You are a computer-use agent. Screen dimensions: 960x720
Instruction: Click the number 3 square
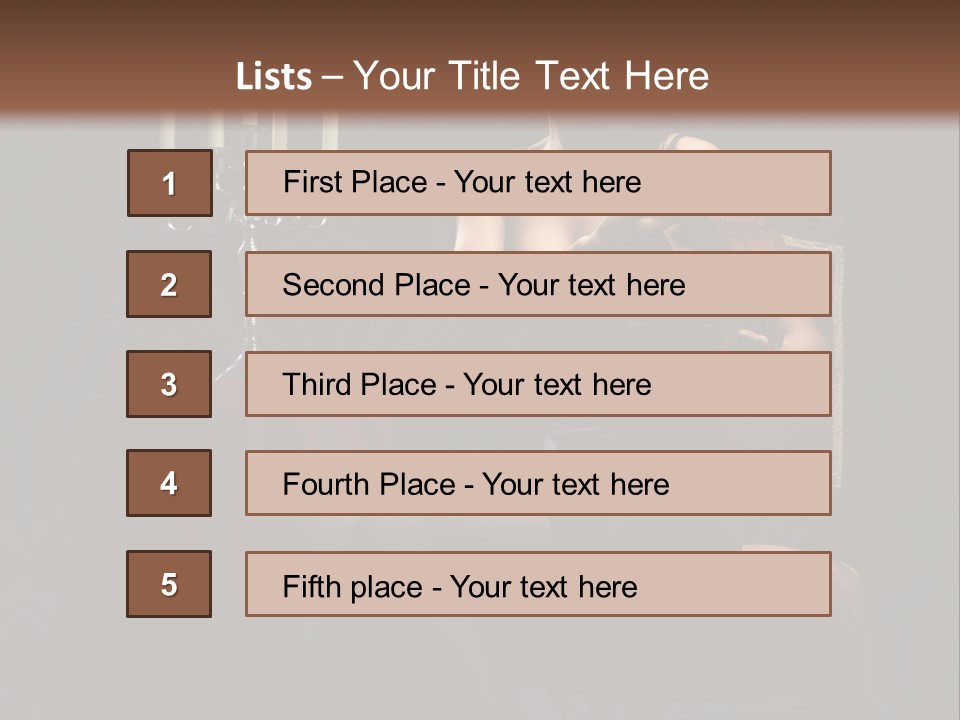[x=169, y=384]
